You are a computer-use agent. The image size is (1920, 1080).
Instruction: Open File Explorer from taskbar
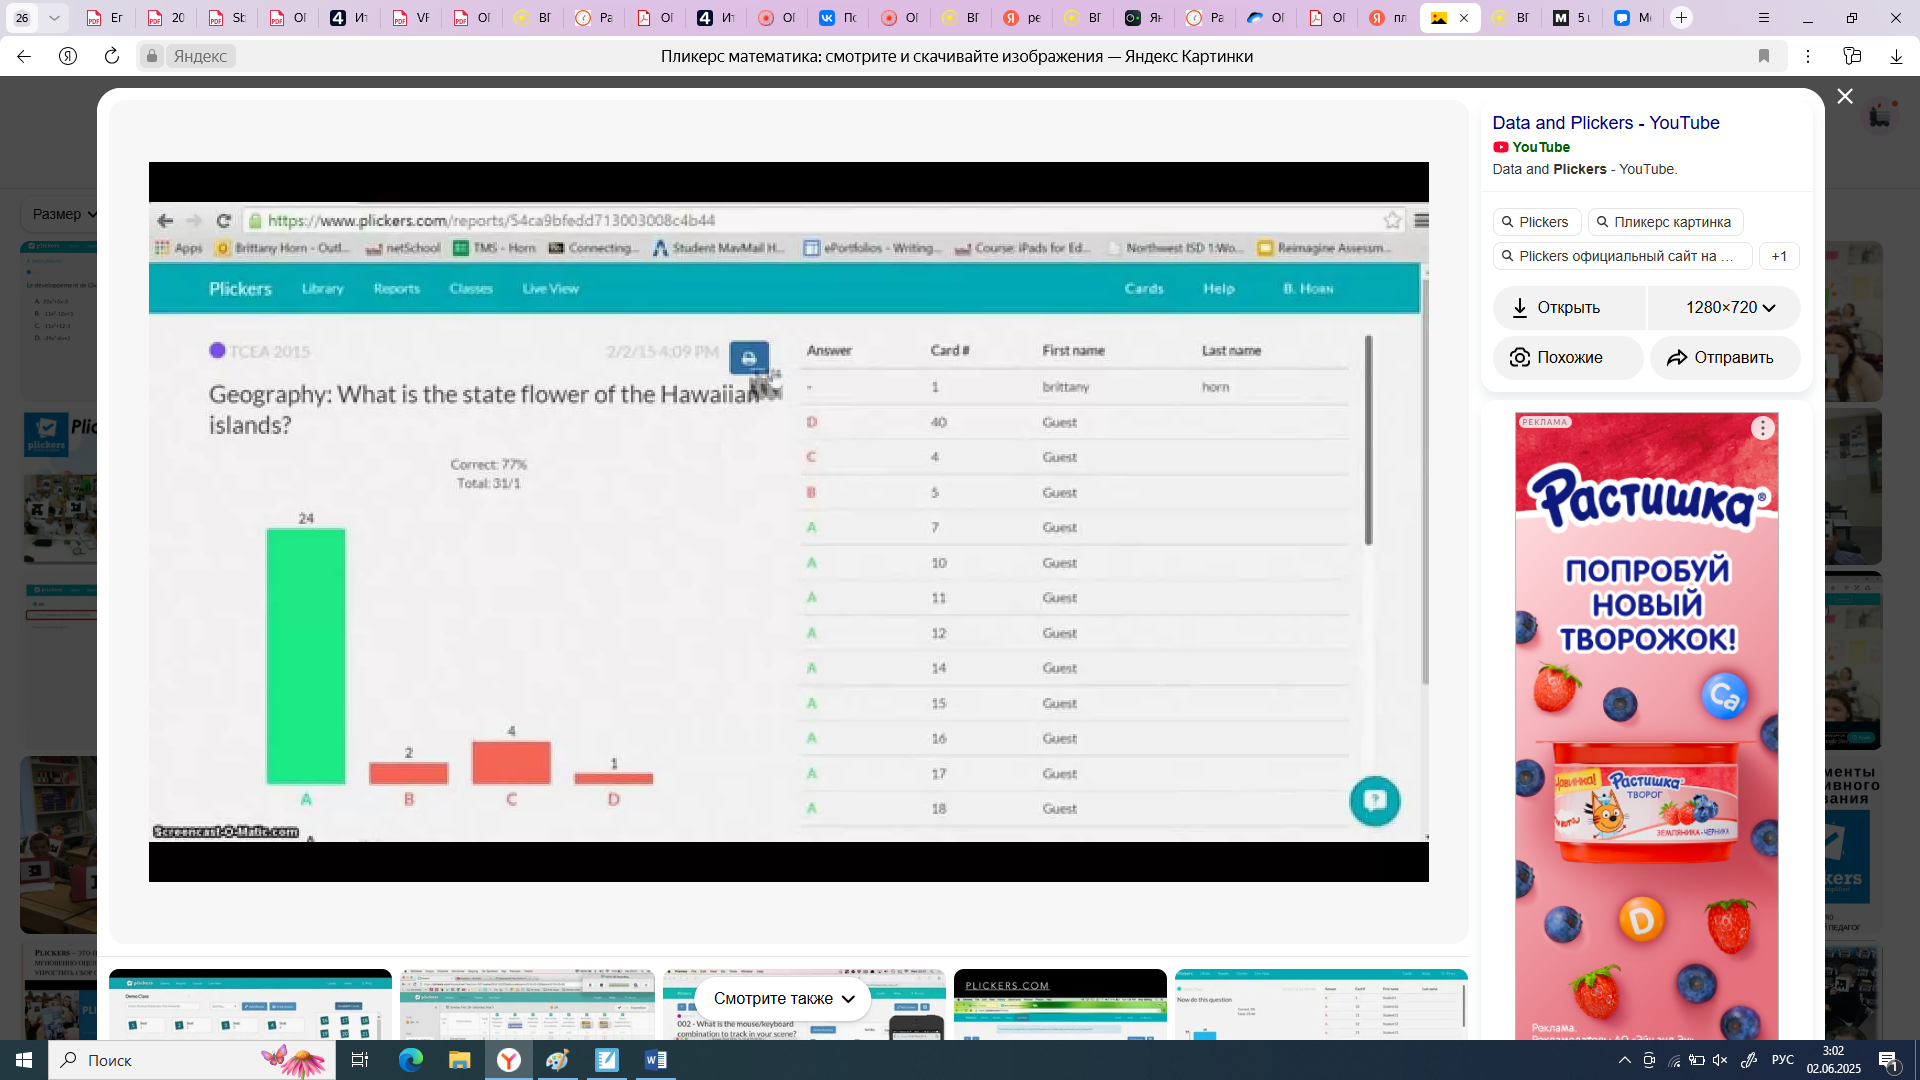[x=459, y=1060]
